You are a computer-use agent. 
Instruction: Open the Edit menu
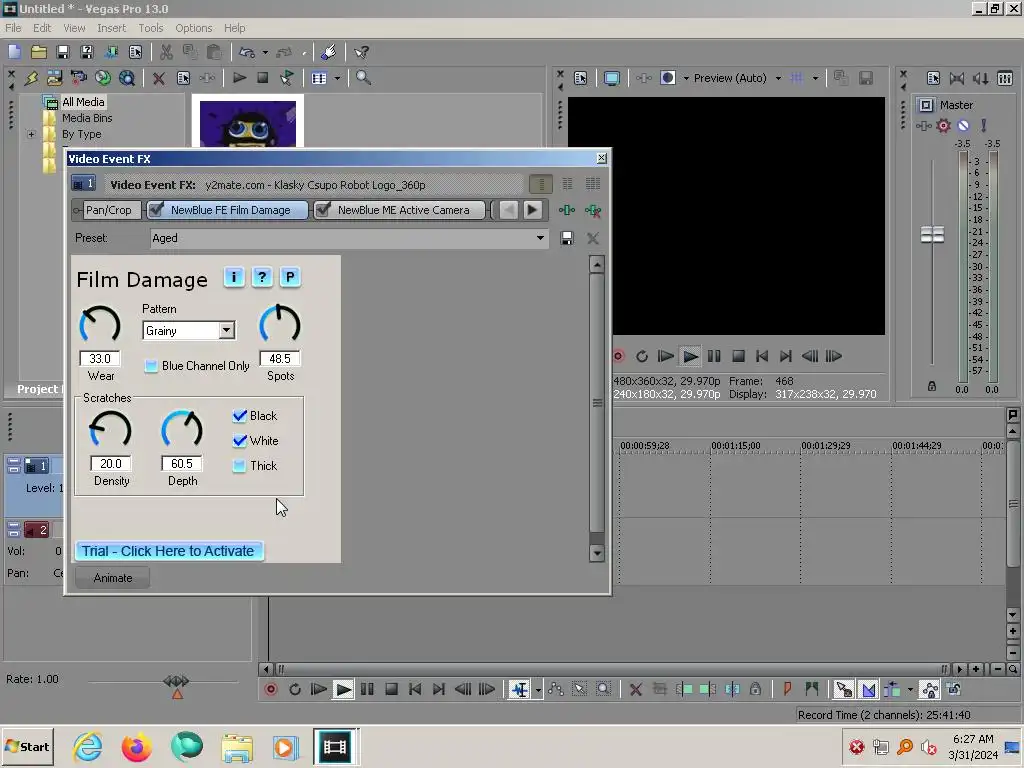point(42,28)
